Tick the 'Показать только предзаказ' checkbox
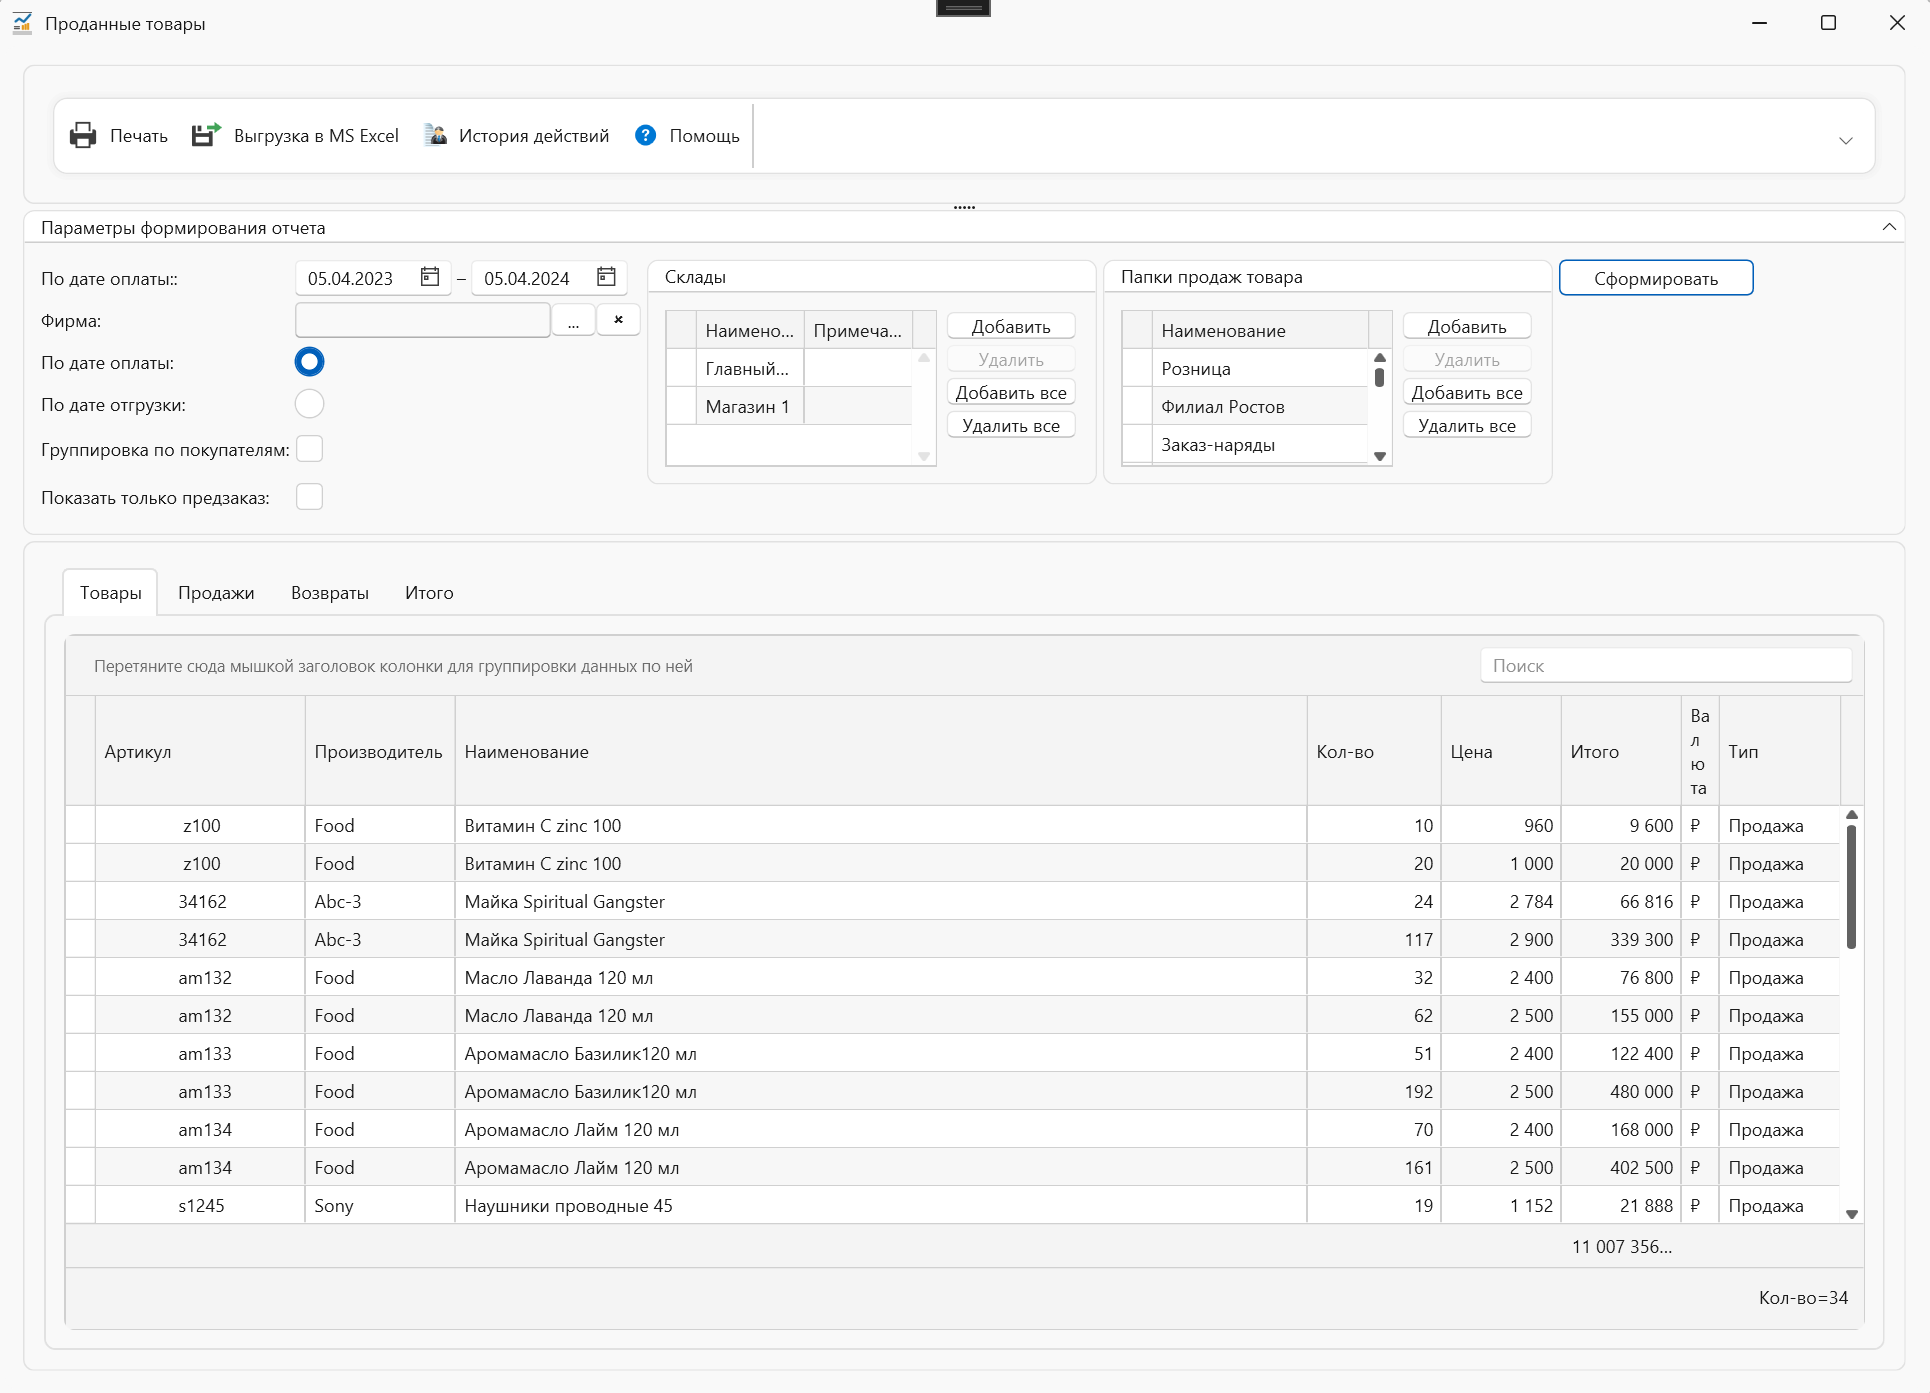Image resolution: width=1930 pixels, height=1393 pixels. point(309,497)
